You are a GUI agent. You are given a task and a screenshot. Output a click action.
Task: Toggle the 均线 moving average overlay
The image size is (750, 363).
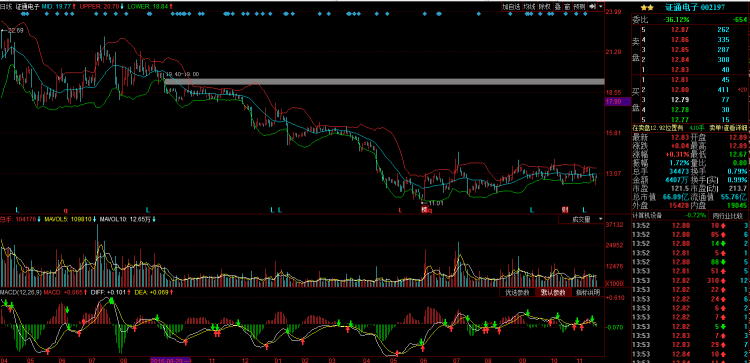529,7
